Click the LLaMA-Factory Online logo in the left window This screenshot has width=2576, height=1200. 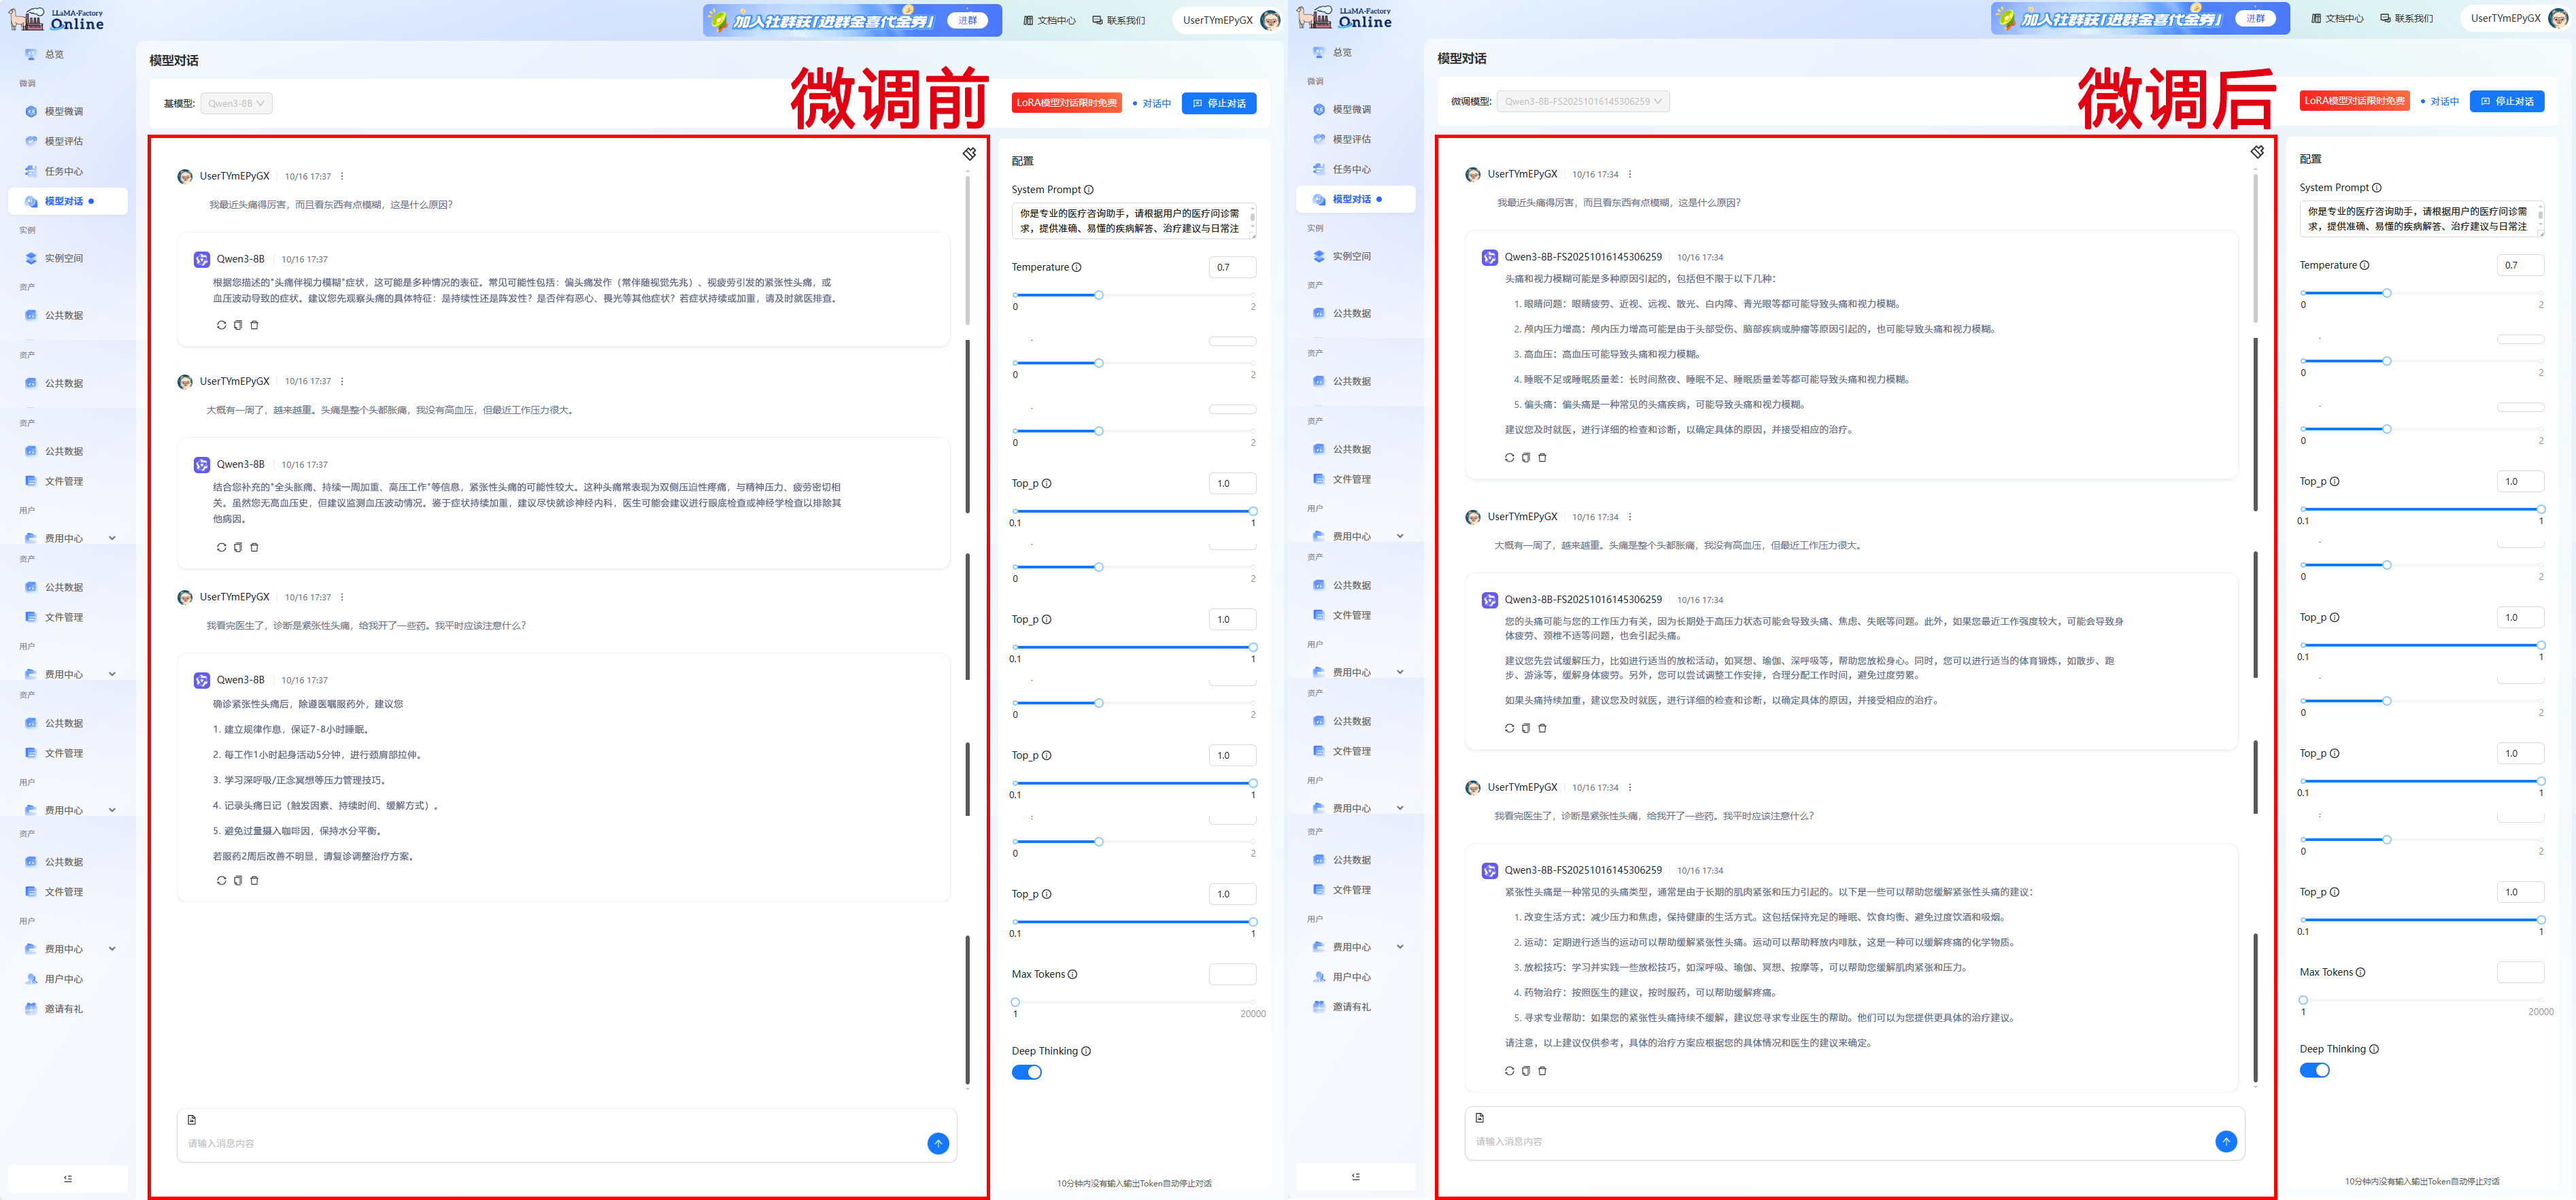(57, 20)
